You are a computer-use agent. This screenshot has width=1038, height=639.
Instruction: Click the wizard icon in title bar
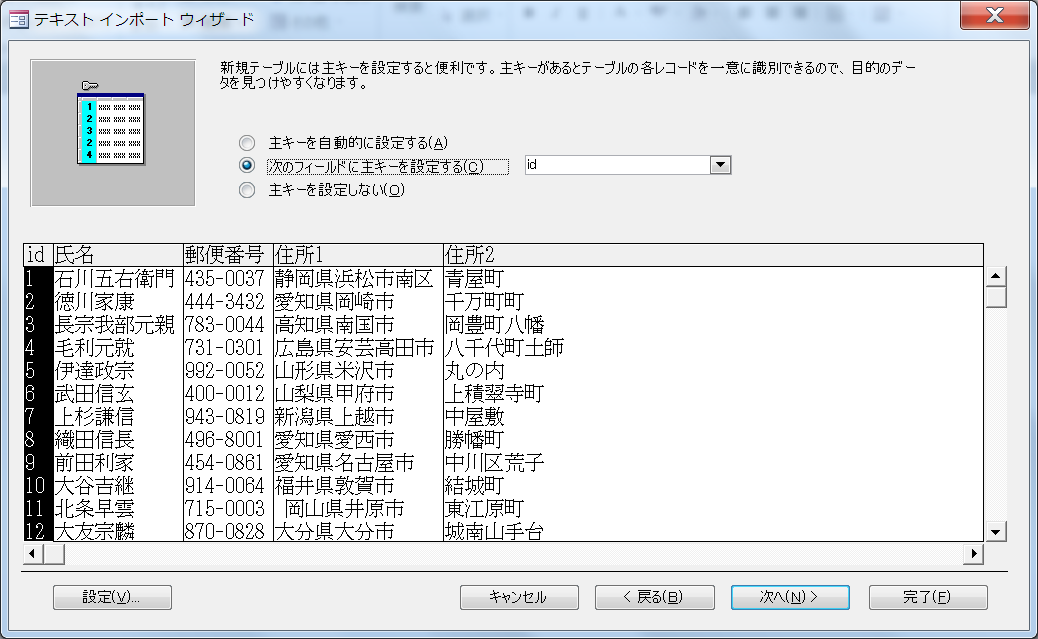tap(18, 19)
